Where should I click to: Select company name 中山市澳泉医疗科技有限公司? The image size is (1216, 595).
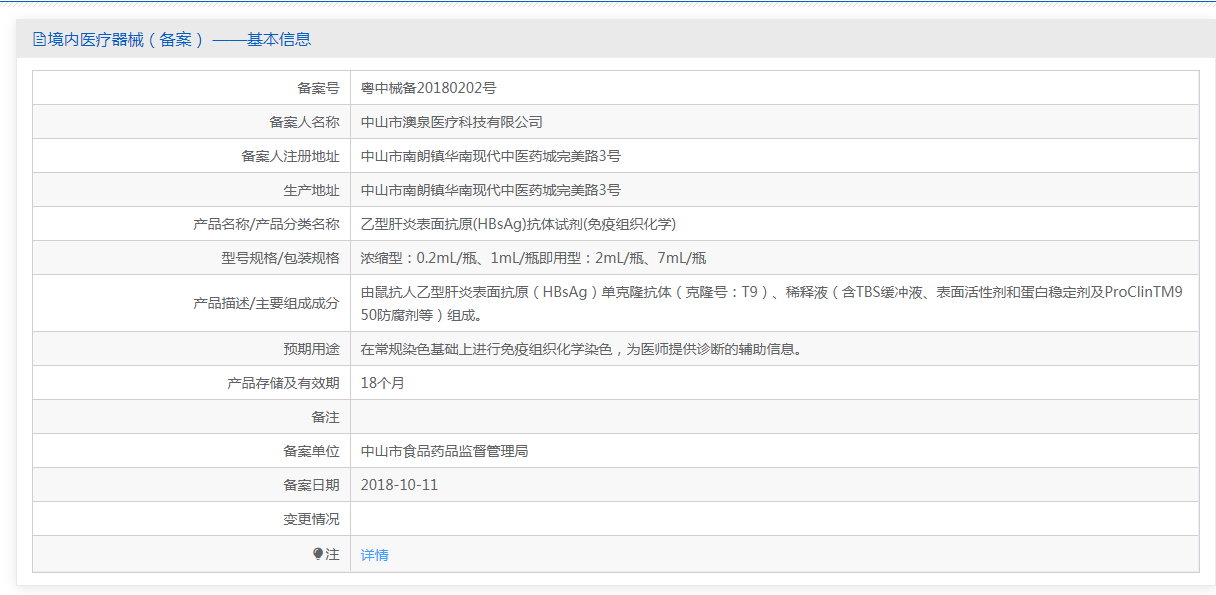point(452,122)
